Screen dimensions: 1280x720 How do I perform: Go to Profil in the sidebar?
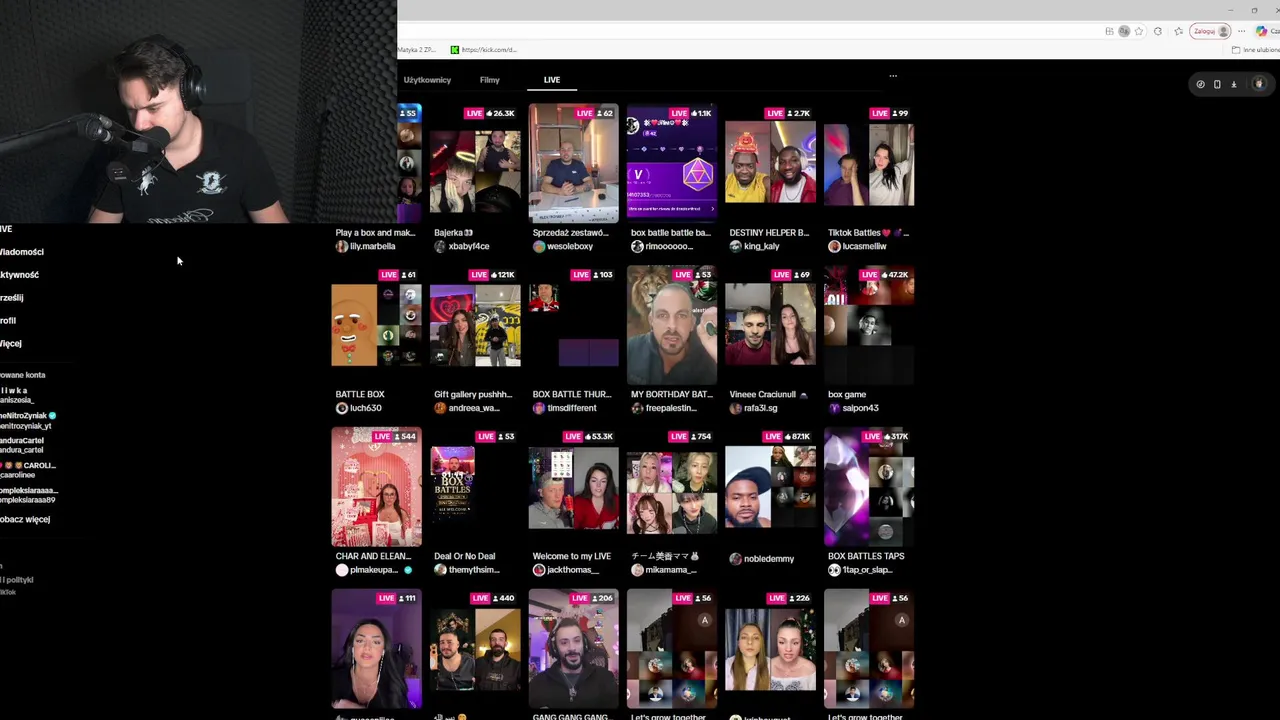click(x=8, y=321)
